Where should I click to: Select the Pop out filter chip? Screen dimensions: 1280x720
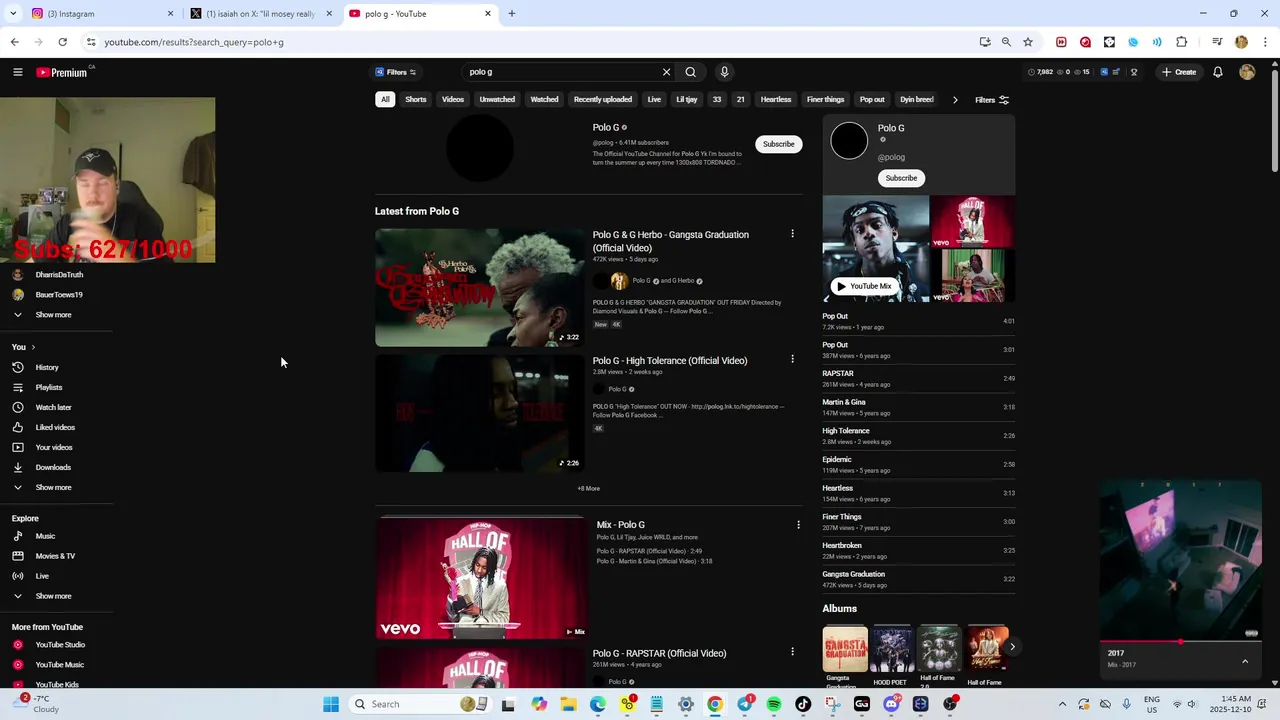pyautogui.click(x=872, y=100)
